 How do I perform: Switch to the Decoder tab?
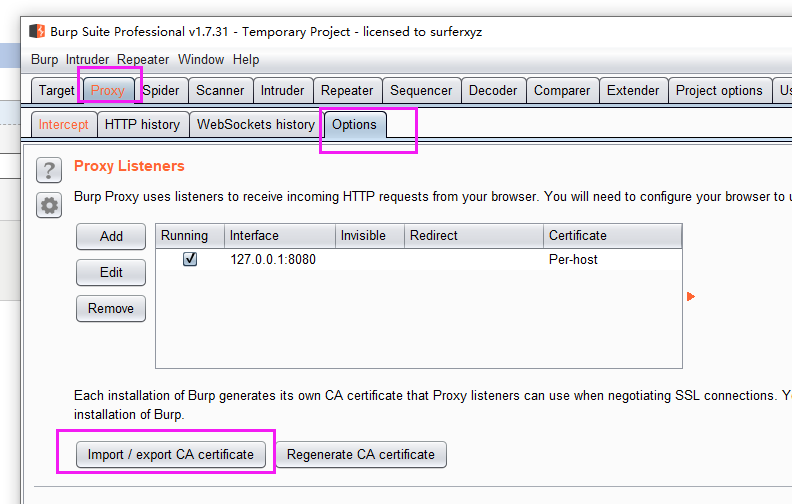[x=493, y=90]
